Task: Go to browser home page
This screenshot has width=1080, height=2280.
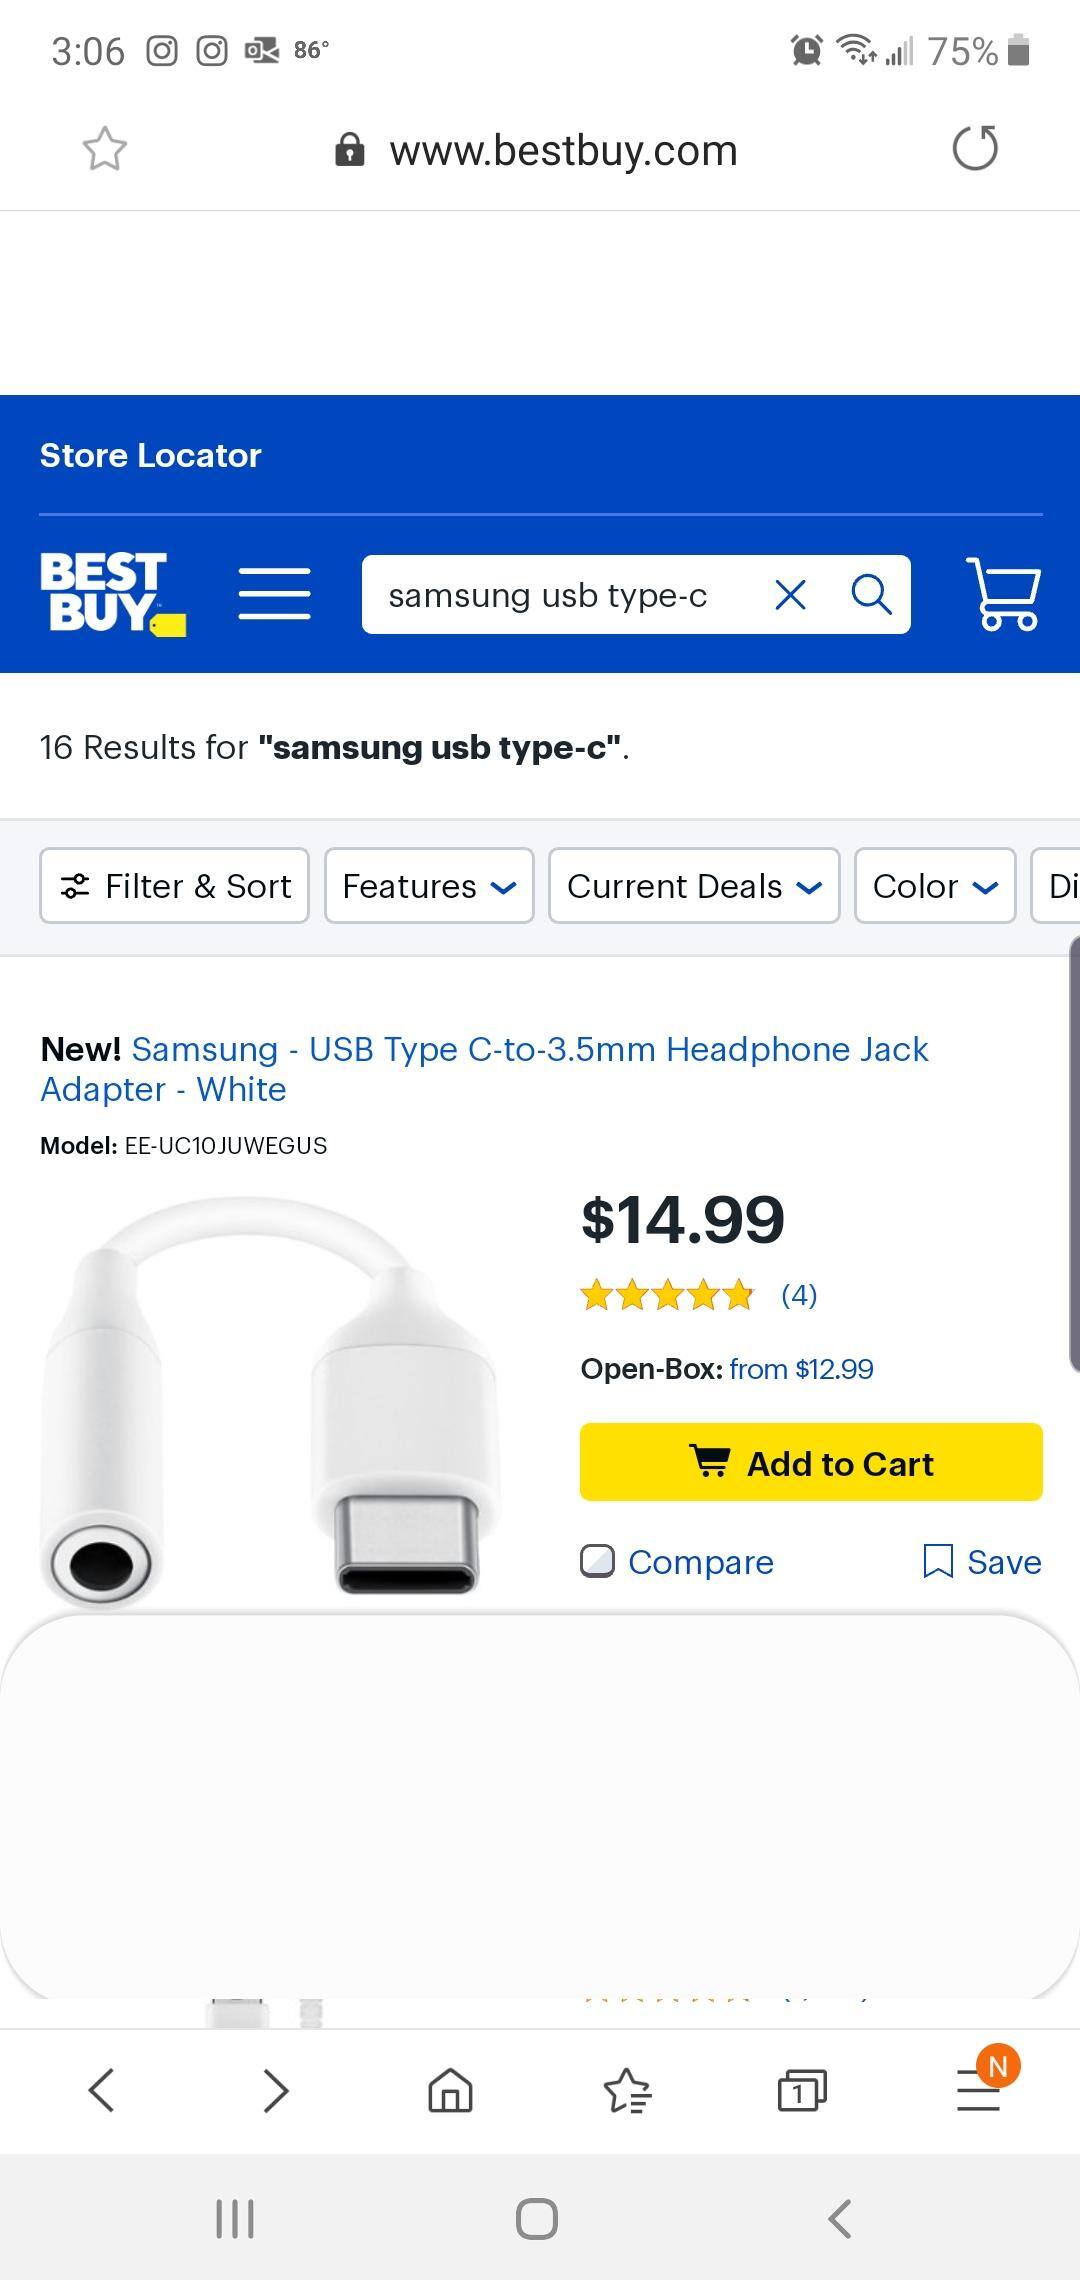Action: (x=450, y=2090)
